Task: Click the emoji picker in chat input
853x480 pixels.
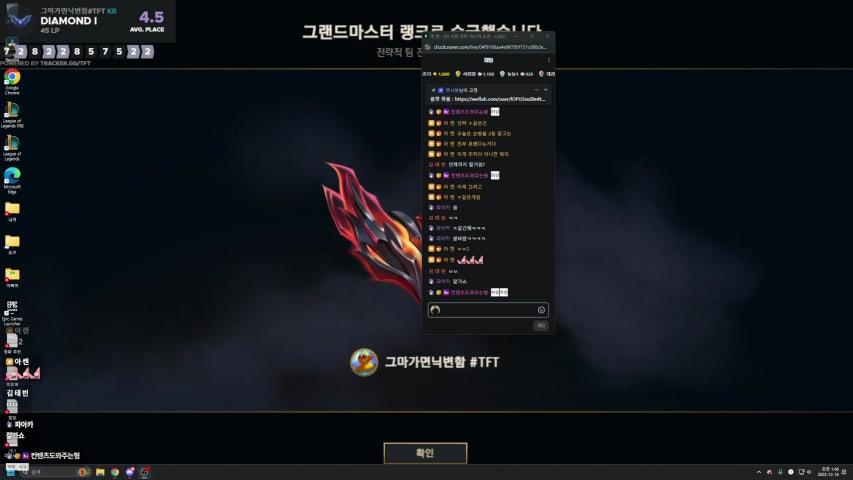Action: coord(541,310)
